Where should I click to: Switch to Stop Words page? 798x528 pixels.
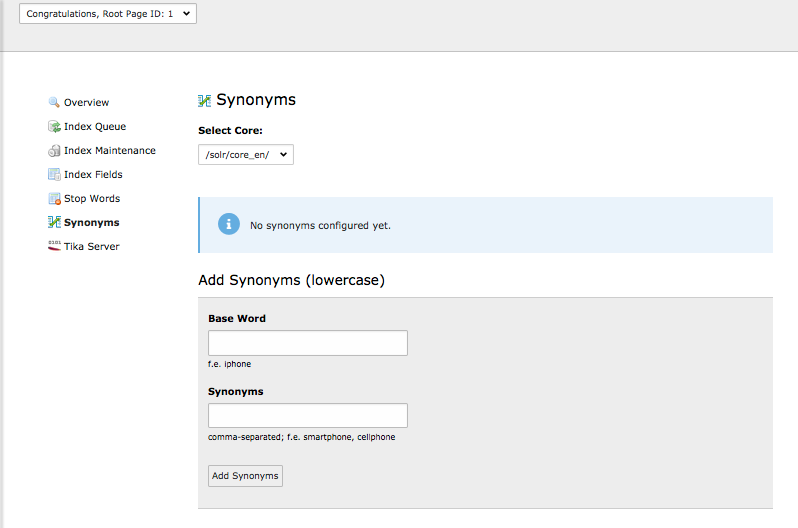coord(92,199)
